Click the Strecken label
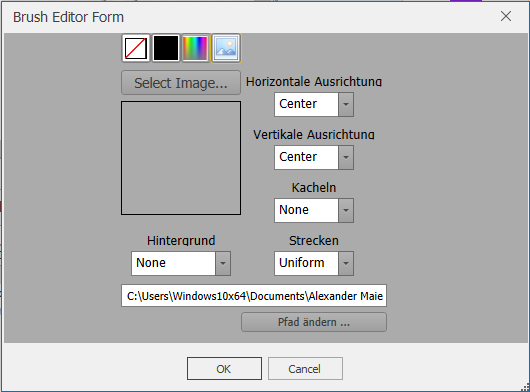The width and height of the screenshot is (530, 392). pos(314,241)
